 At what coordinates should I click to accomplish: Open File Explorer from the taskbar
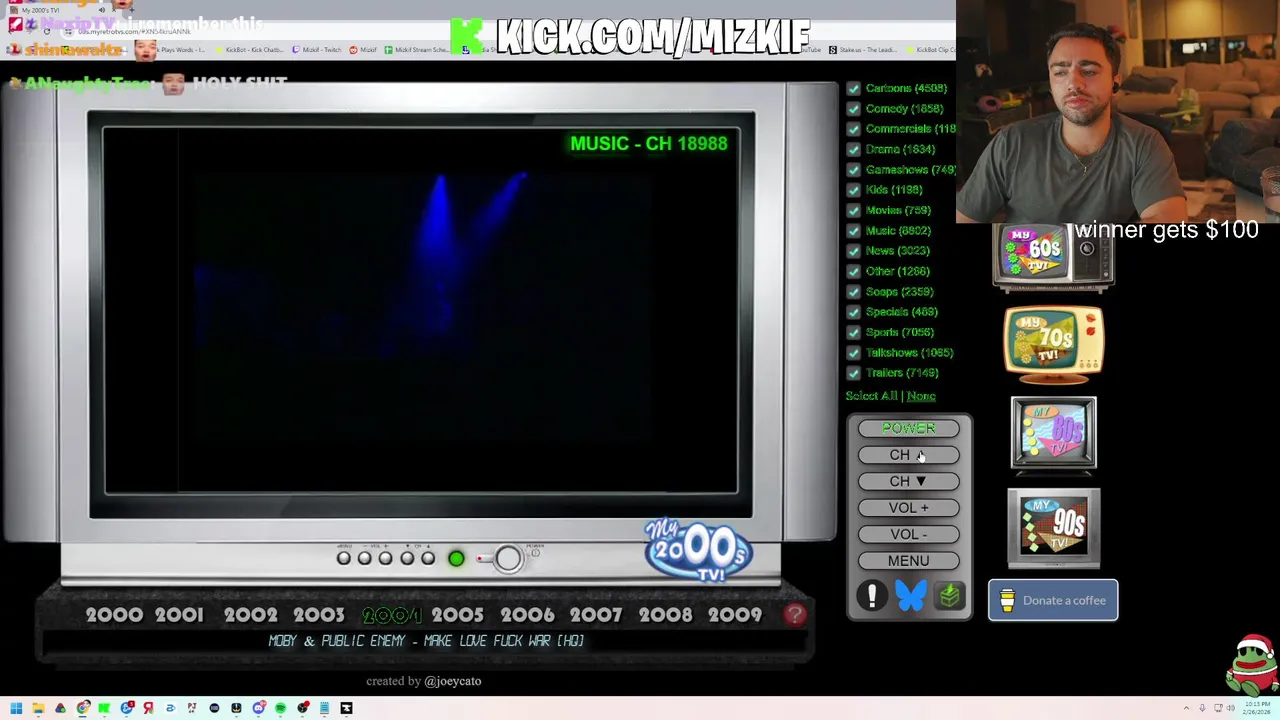click(x=38, y=708)
